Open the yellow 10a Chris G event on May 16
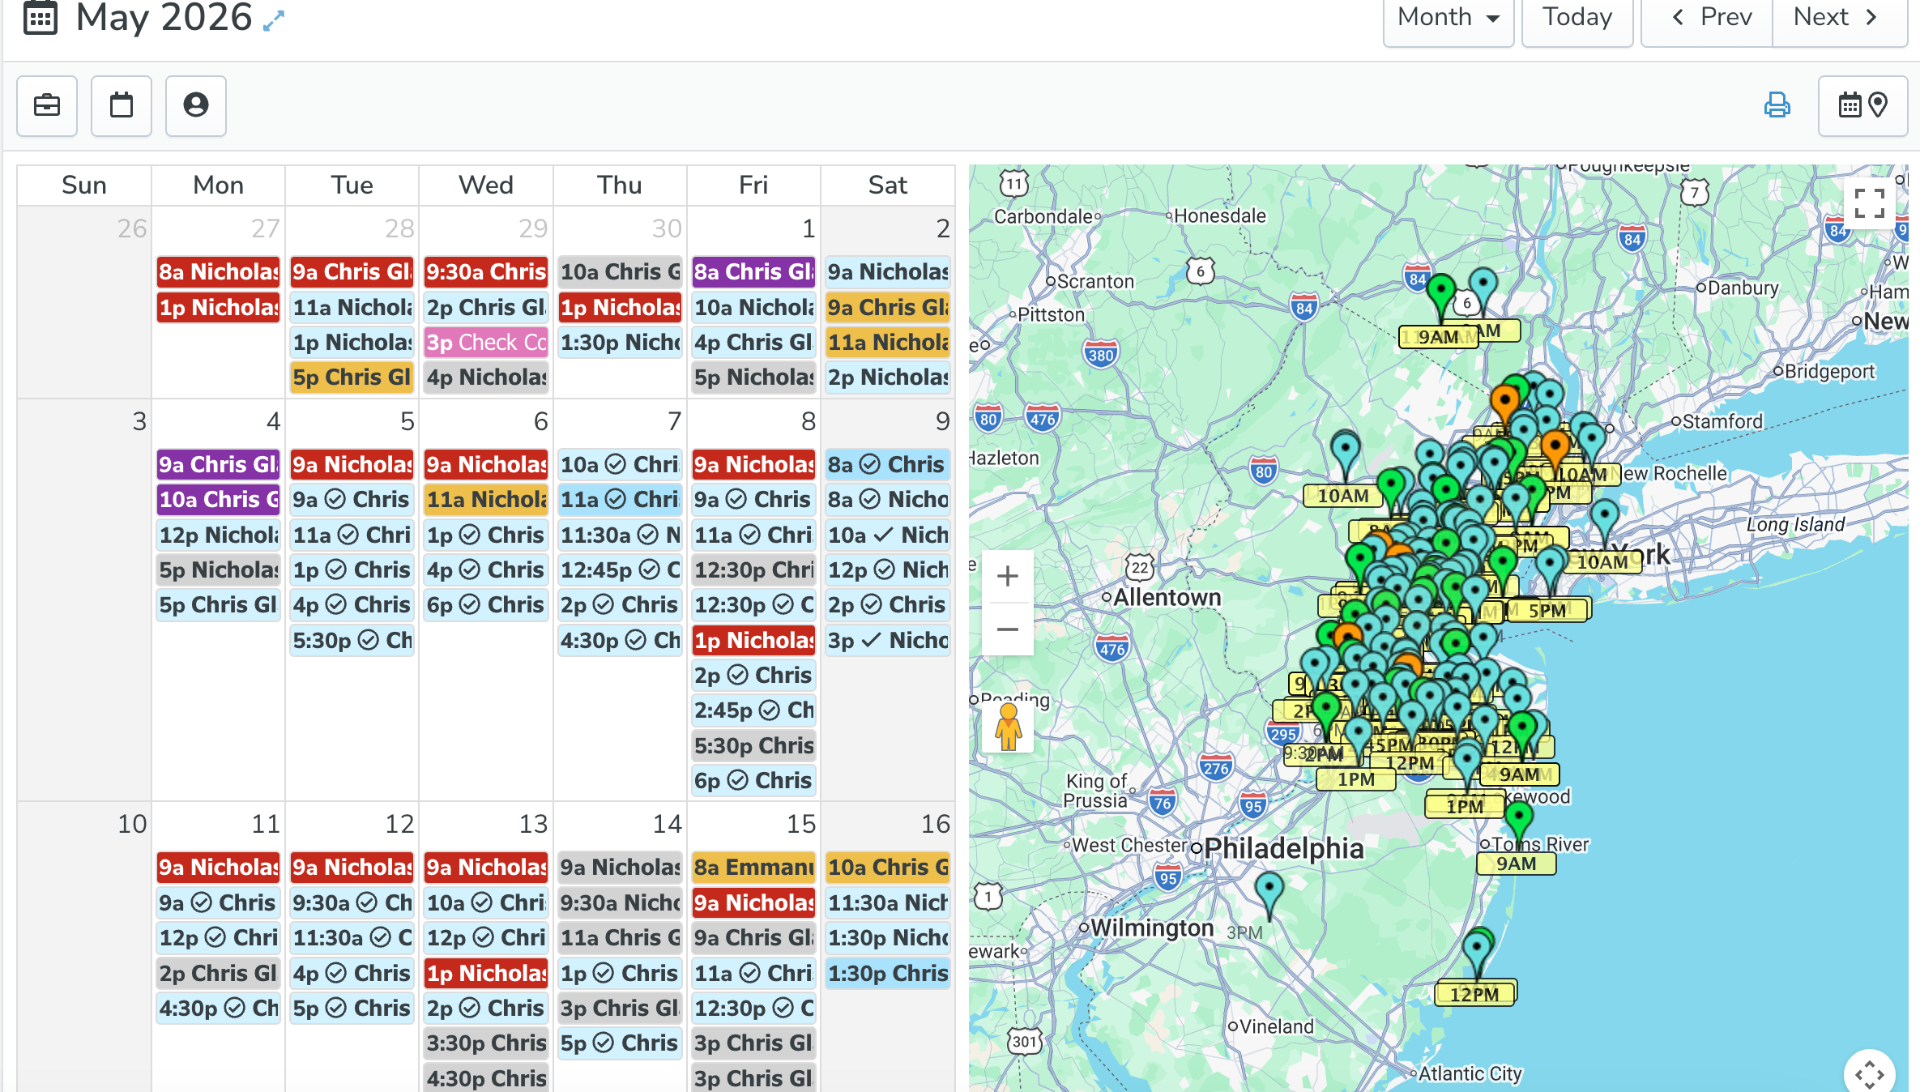This screenshot has height=1092, width=1920. click(x=888, y=868)
